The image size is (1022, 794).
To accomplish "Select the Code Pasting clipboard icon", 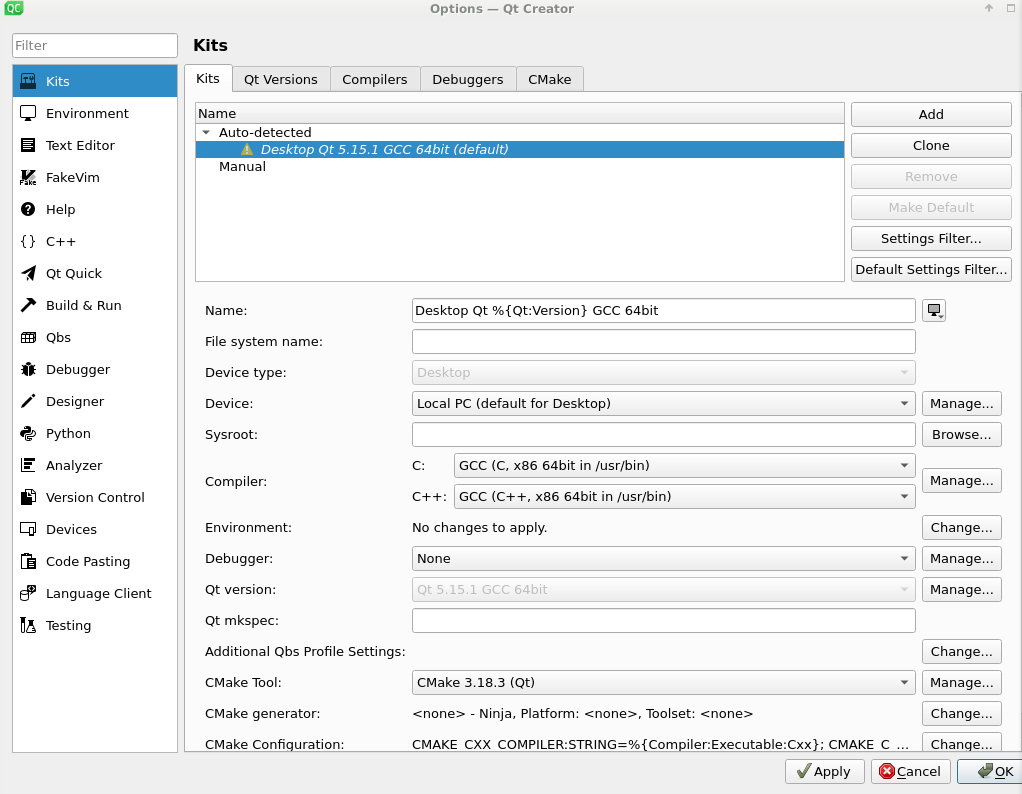I will [x=28, y=561].
